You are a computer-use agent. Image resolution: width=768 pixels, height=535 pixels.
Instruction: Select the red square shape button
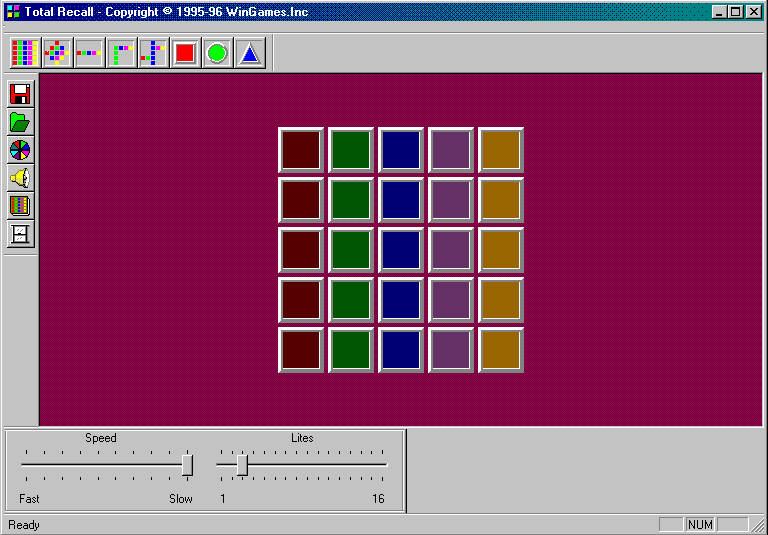pyautogui.click(x=185, y=52)
